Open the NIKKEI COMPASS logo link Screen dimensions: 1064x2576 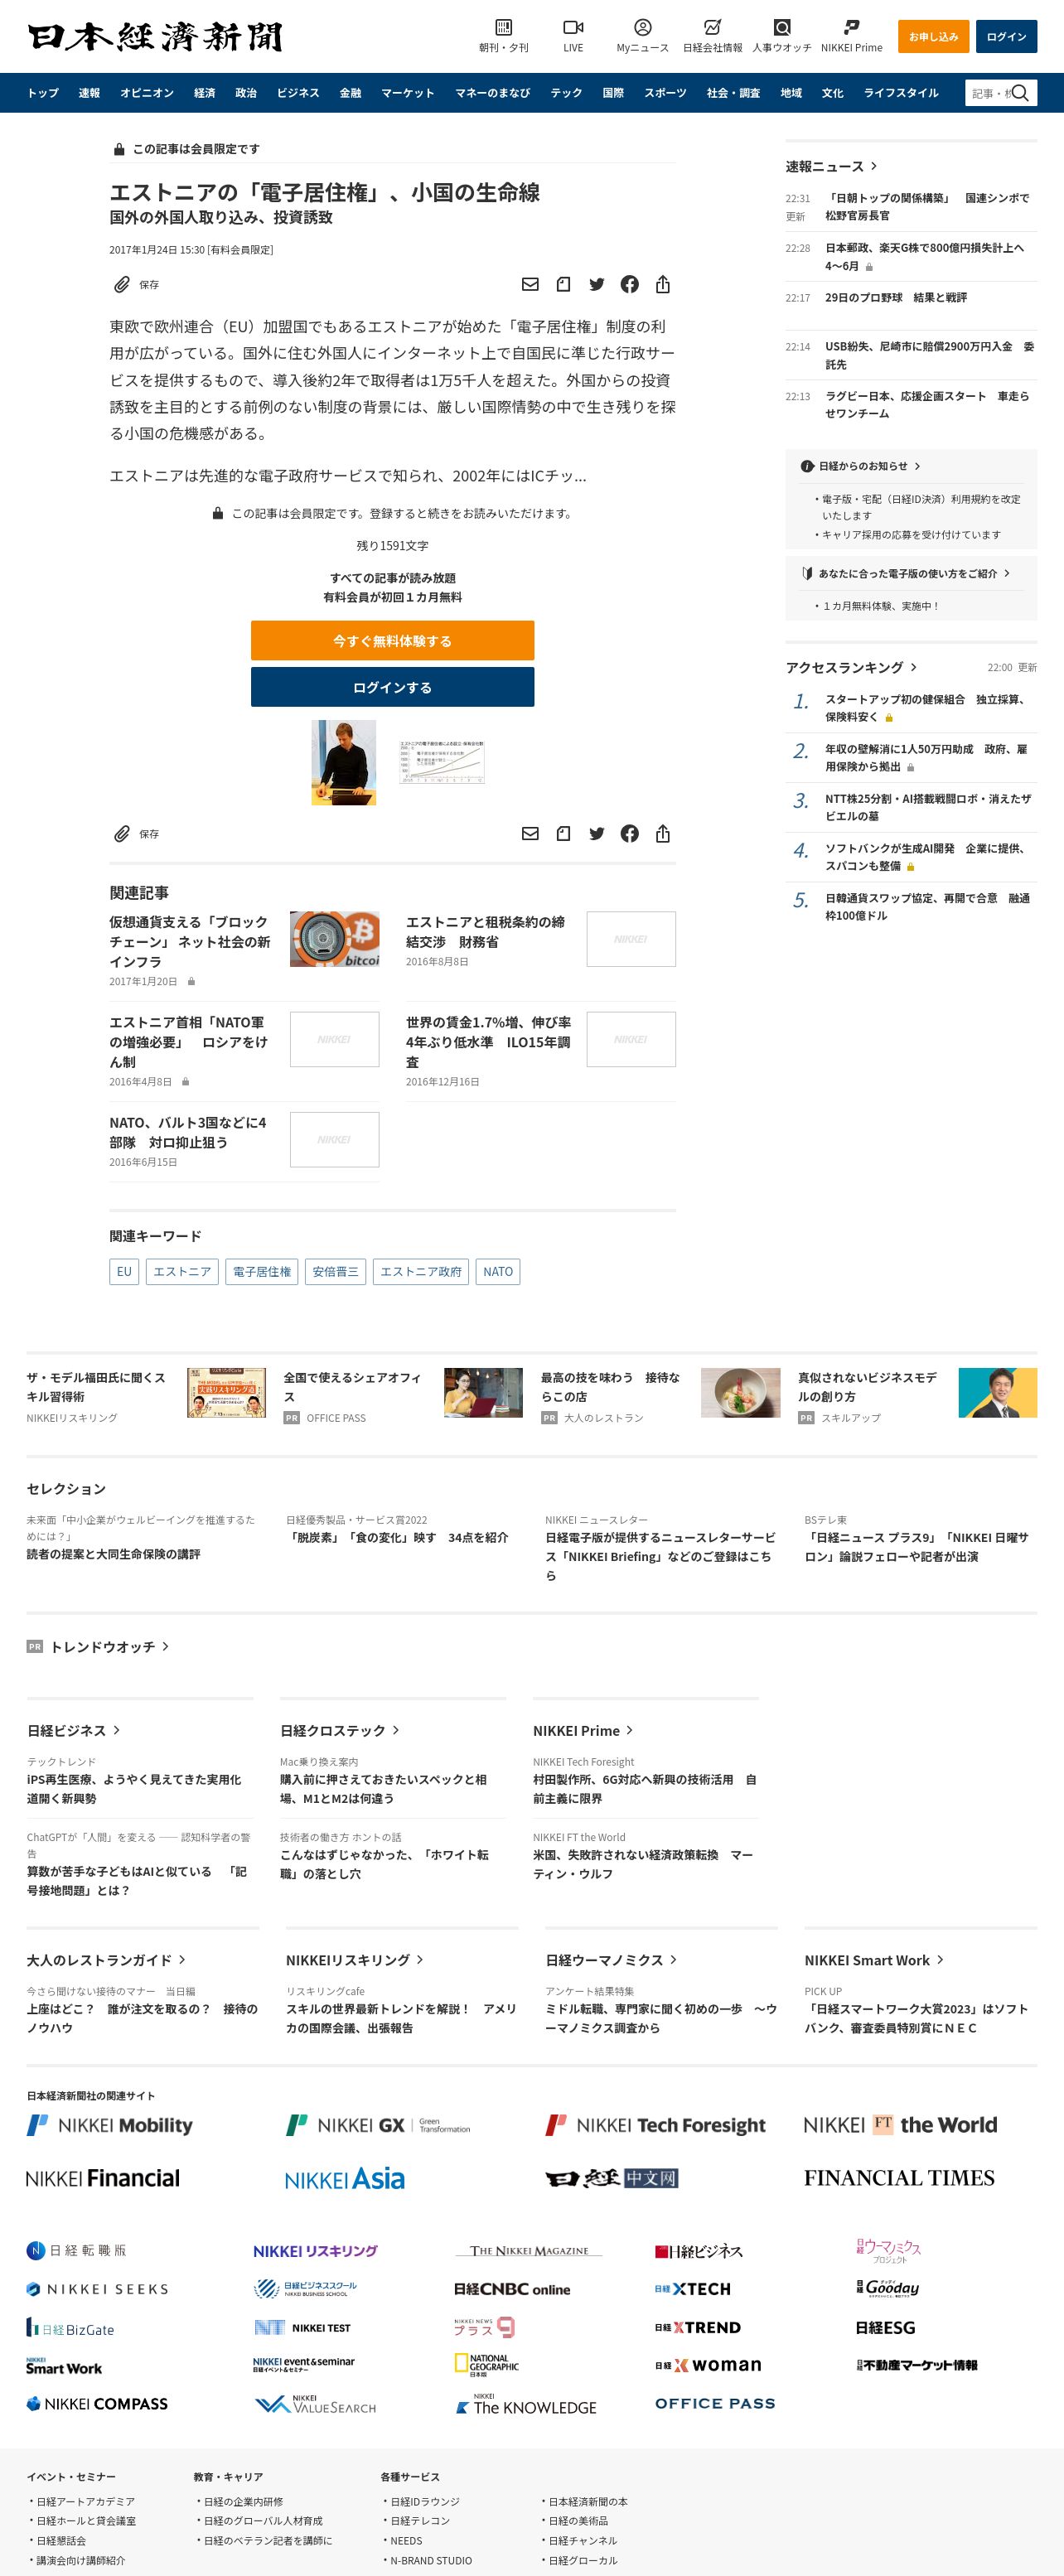97,2403
